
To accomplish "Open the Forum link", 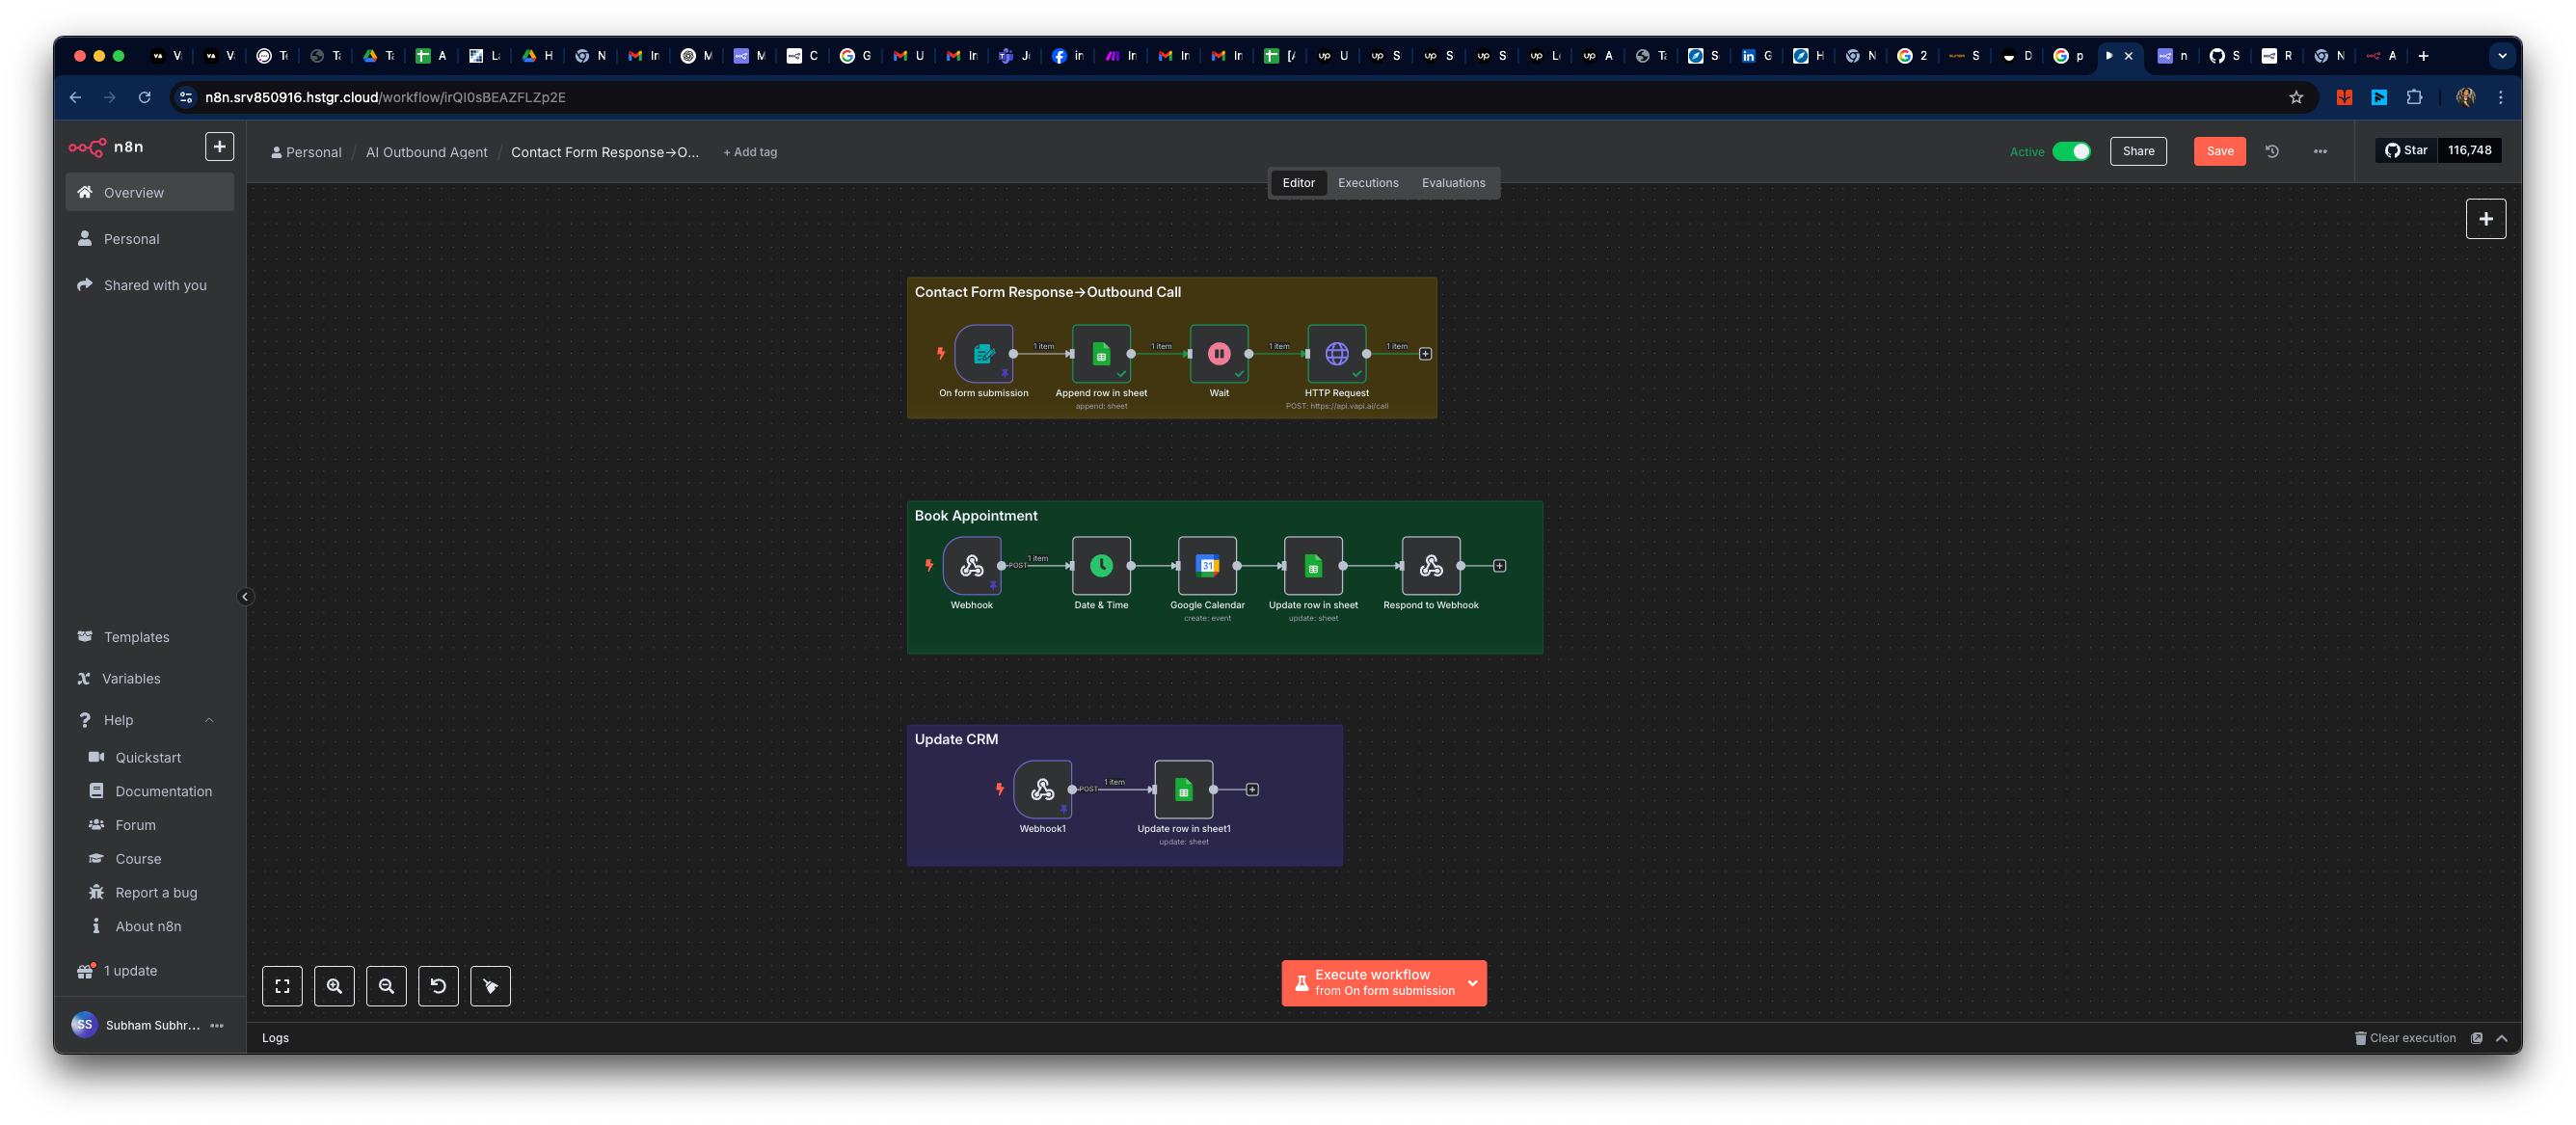I will [150, 825].
